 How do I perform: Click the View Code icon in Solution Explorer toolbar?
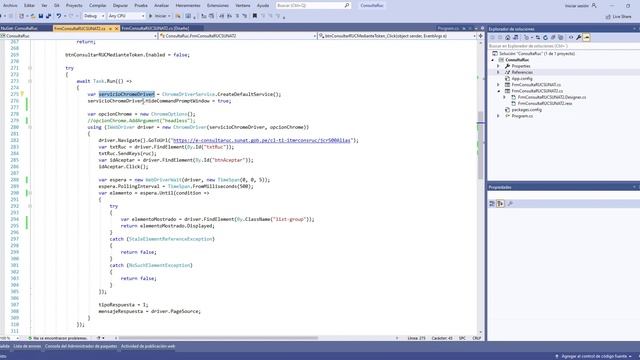pos(571,37)
